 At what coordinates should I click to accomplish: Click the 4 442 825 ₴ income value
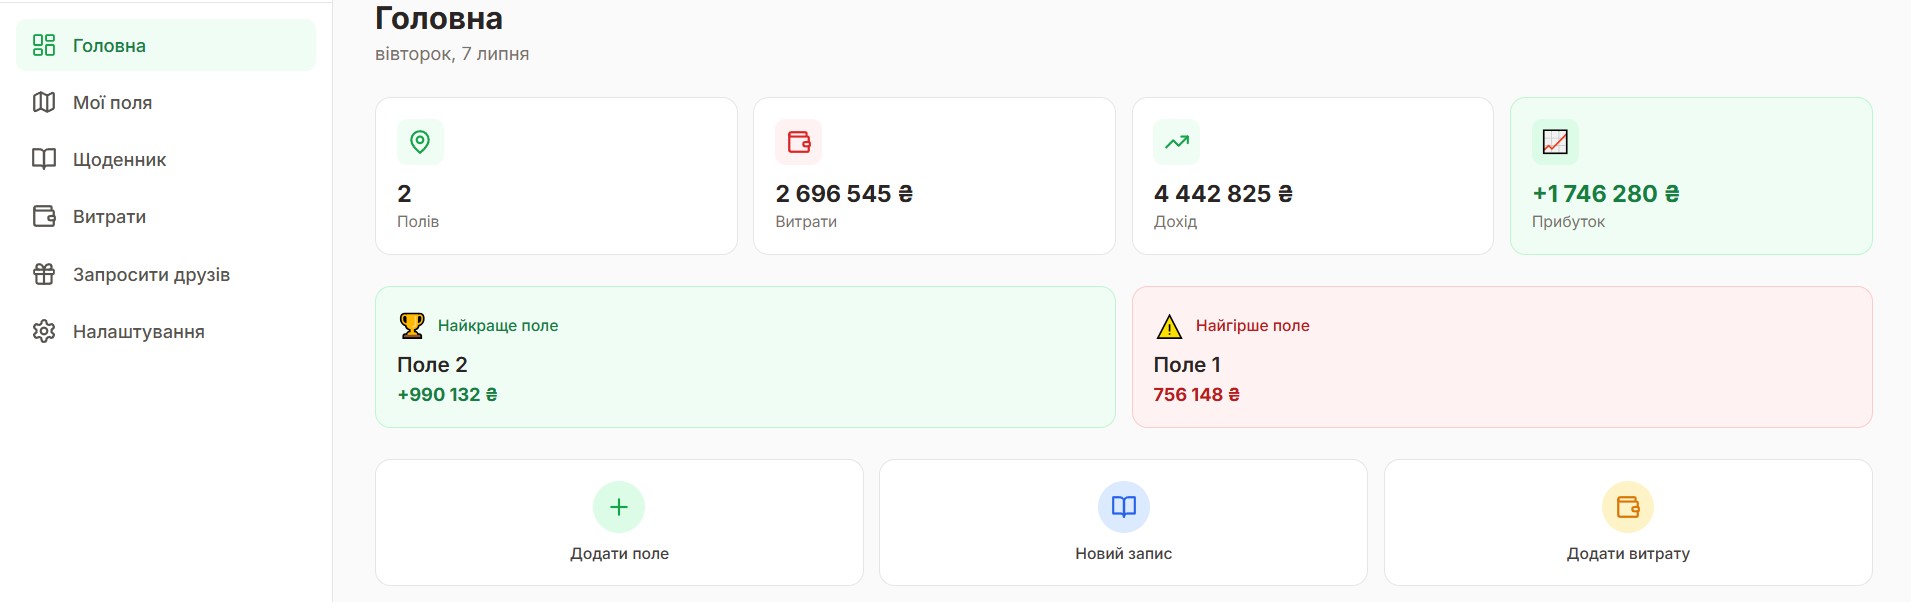pyautogui.click(x=1223, y=193)
